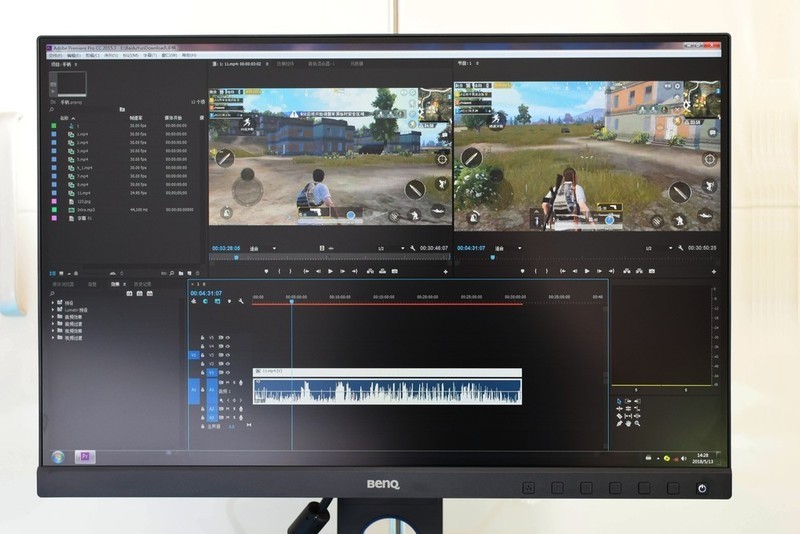Click Insert button in source monitor
800x534 pixels.
click(370, 271)
